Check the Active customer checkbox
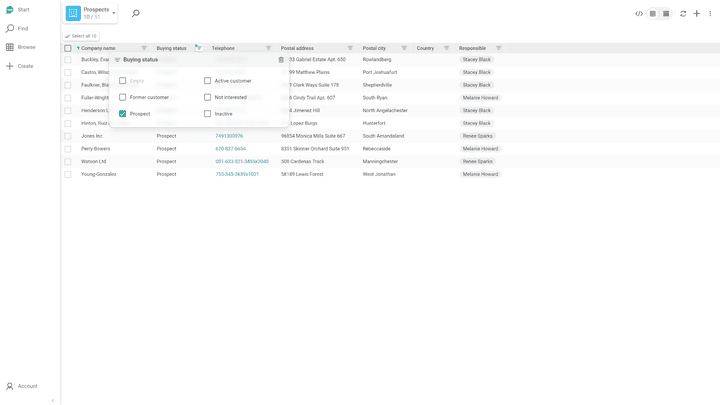The height and width of the screenshot is (405, 720). point(208,81)
